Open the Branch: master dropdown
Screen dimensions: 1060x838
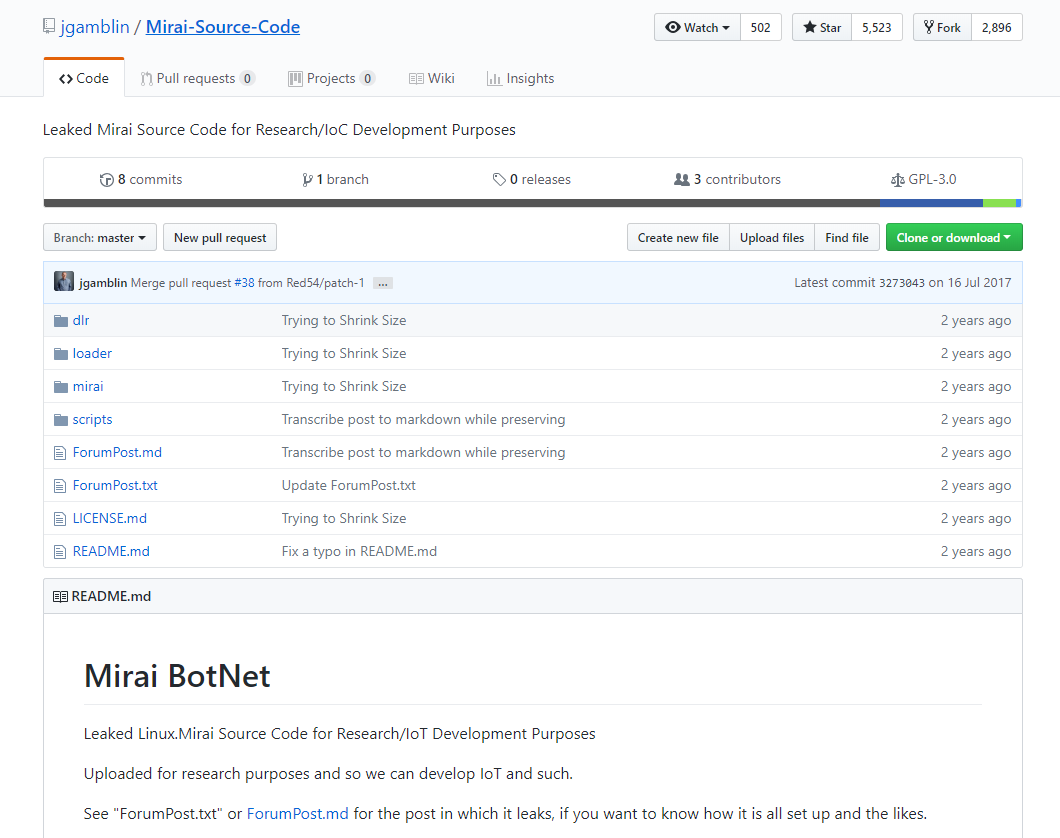point(100,238)
